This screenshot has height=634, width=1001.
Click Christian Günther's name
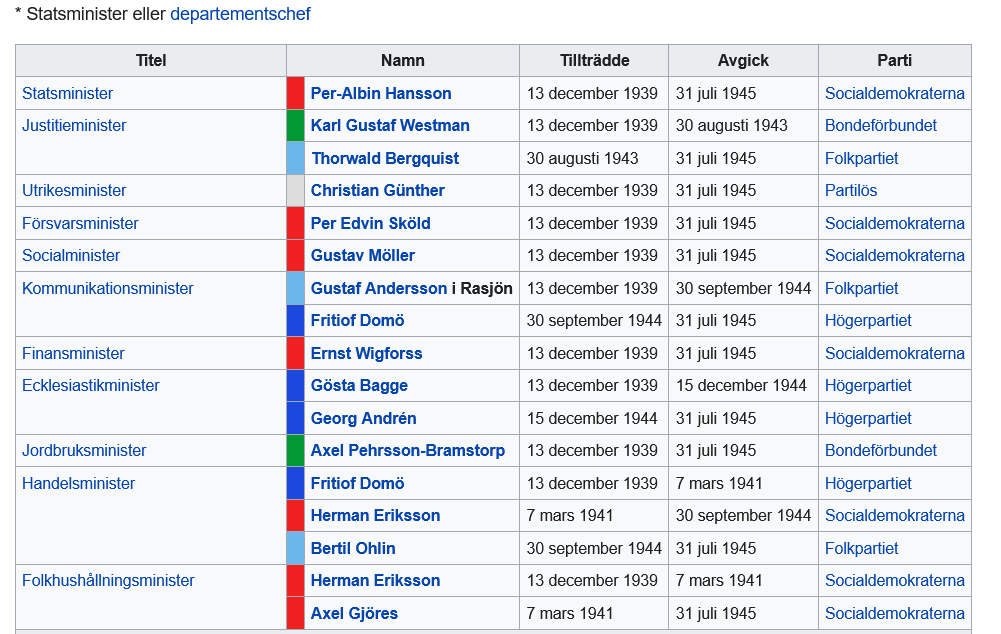377,190
